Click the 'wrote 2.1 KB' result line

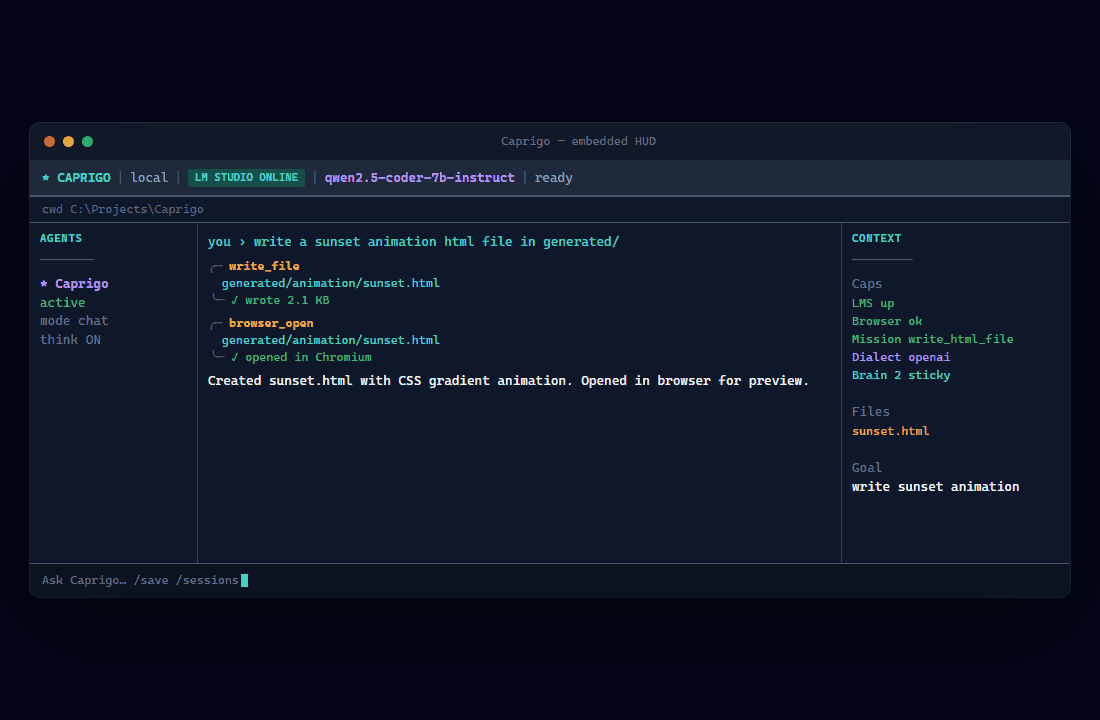280,300
